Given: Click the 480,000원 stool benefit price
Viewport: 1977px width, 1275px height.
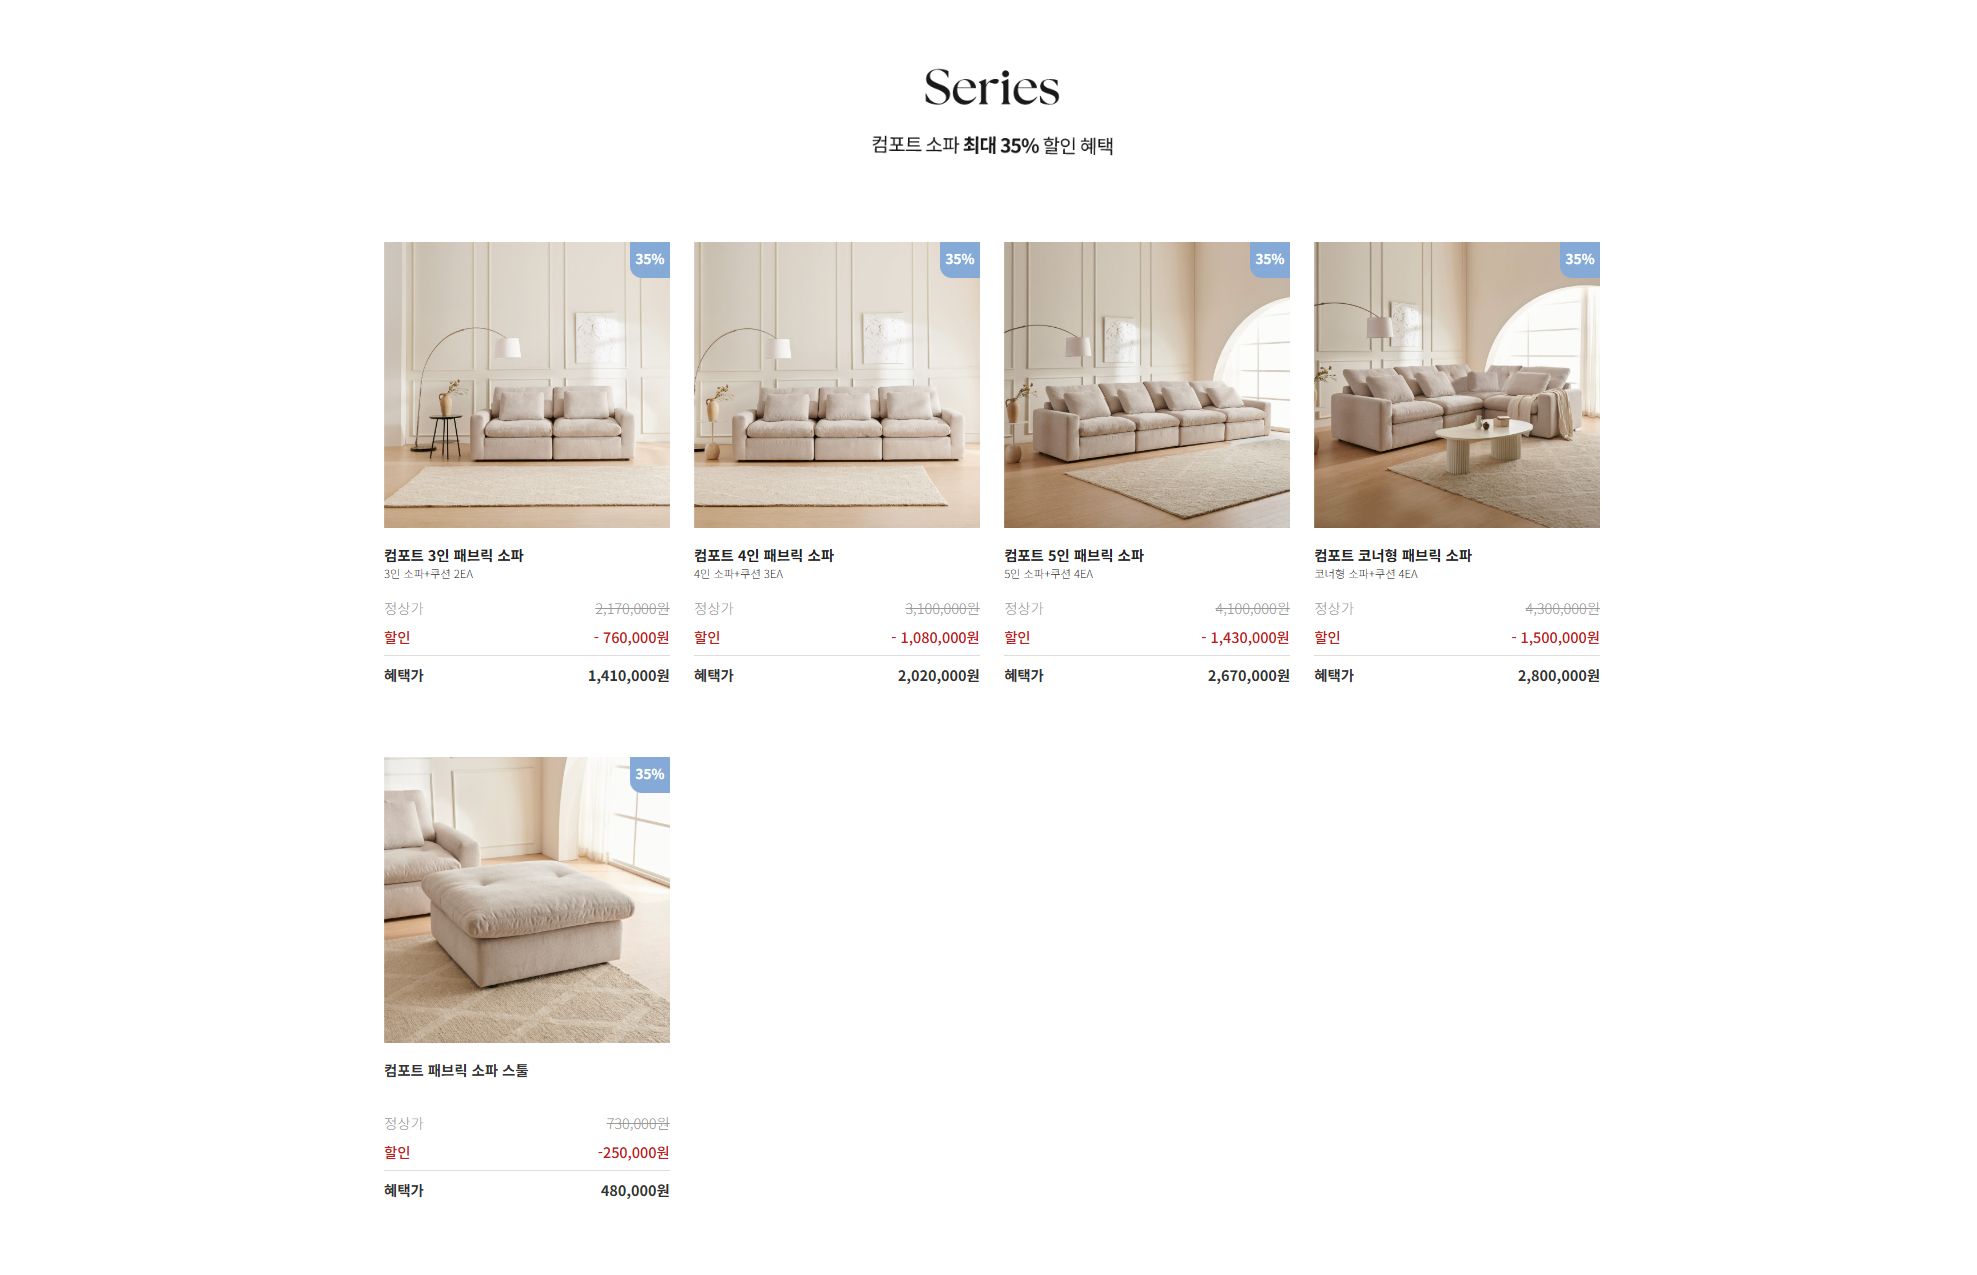Looking at the screenshot, I should point(635,1191).
